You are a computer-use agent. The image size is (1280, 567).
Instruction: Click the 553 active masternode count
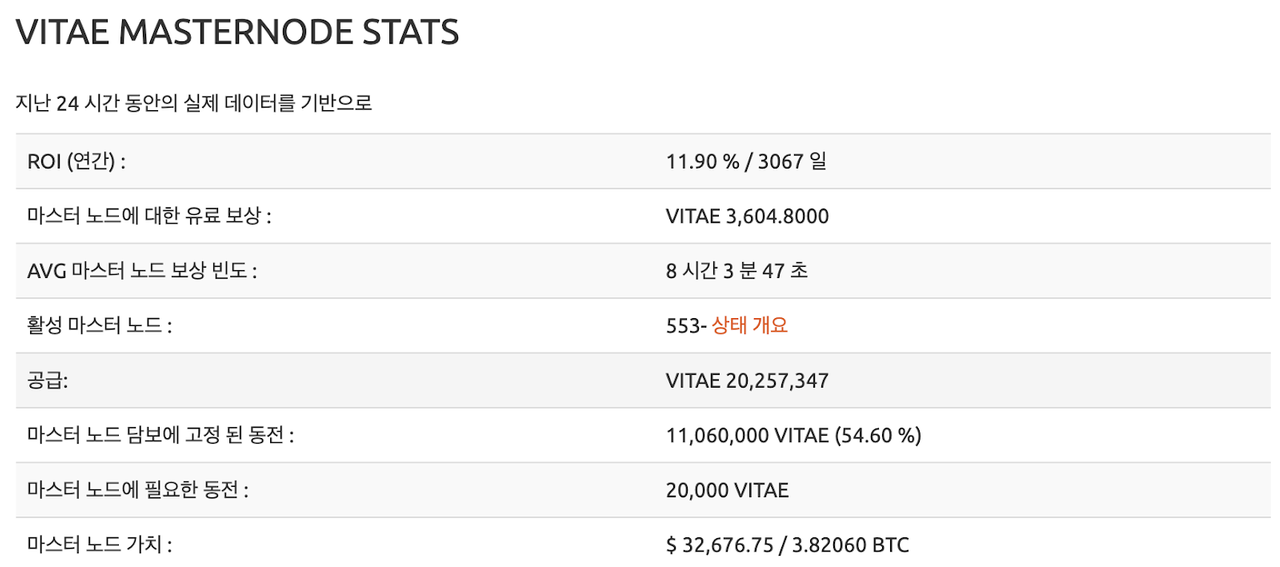(x=683, y=325)
